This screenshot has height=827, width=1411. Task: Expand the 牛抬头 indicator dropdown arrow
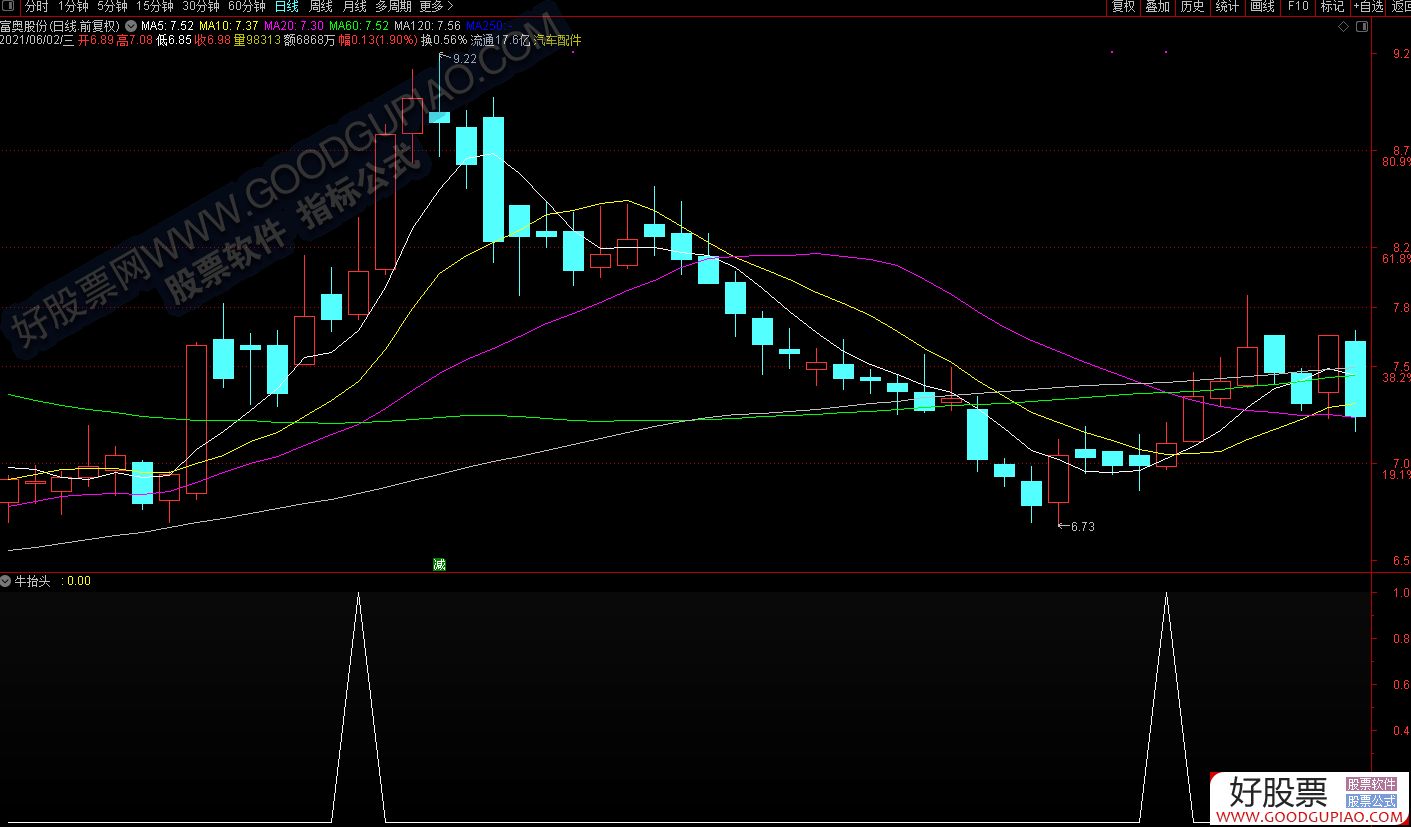point(6,580)
